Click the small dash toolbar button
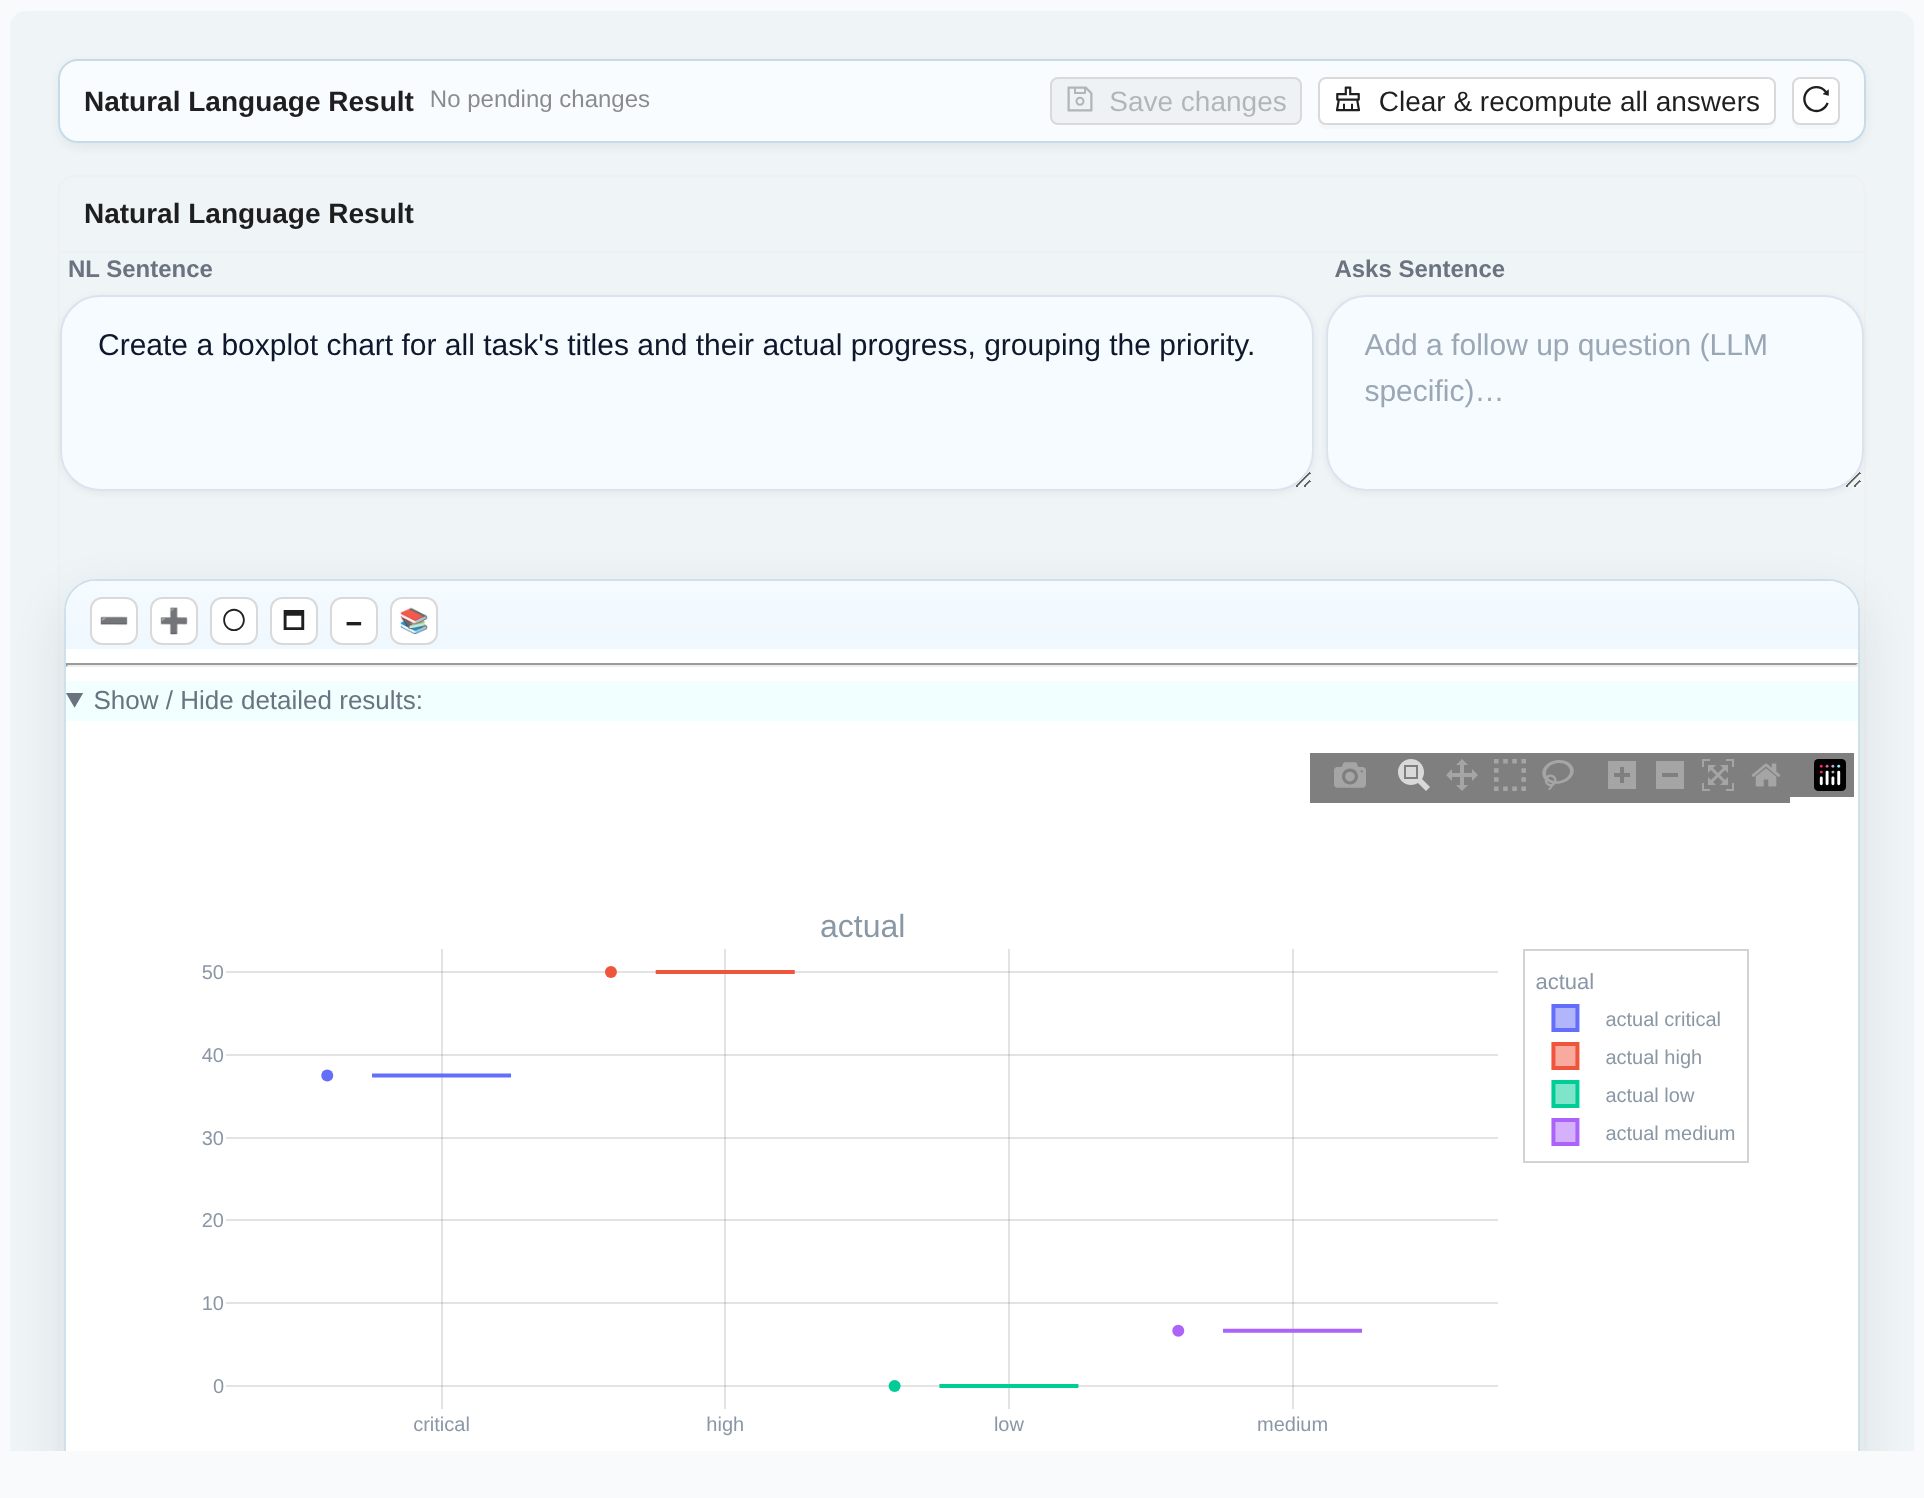 (x=354, y=621)
